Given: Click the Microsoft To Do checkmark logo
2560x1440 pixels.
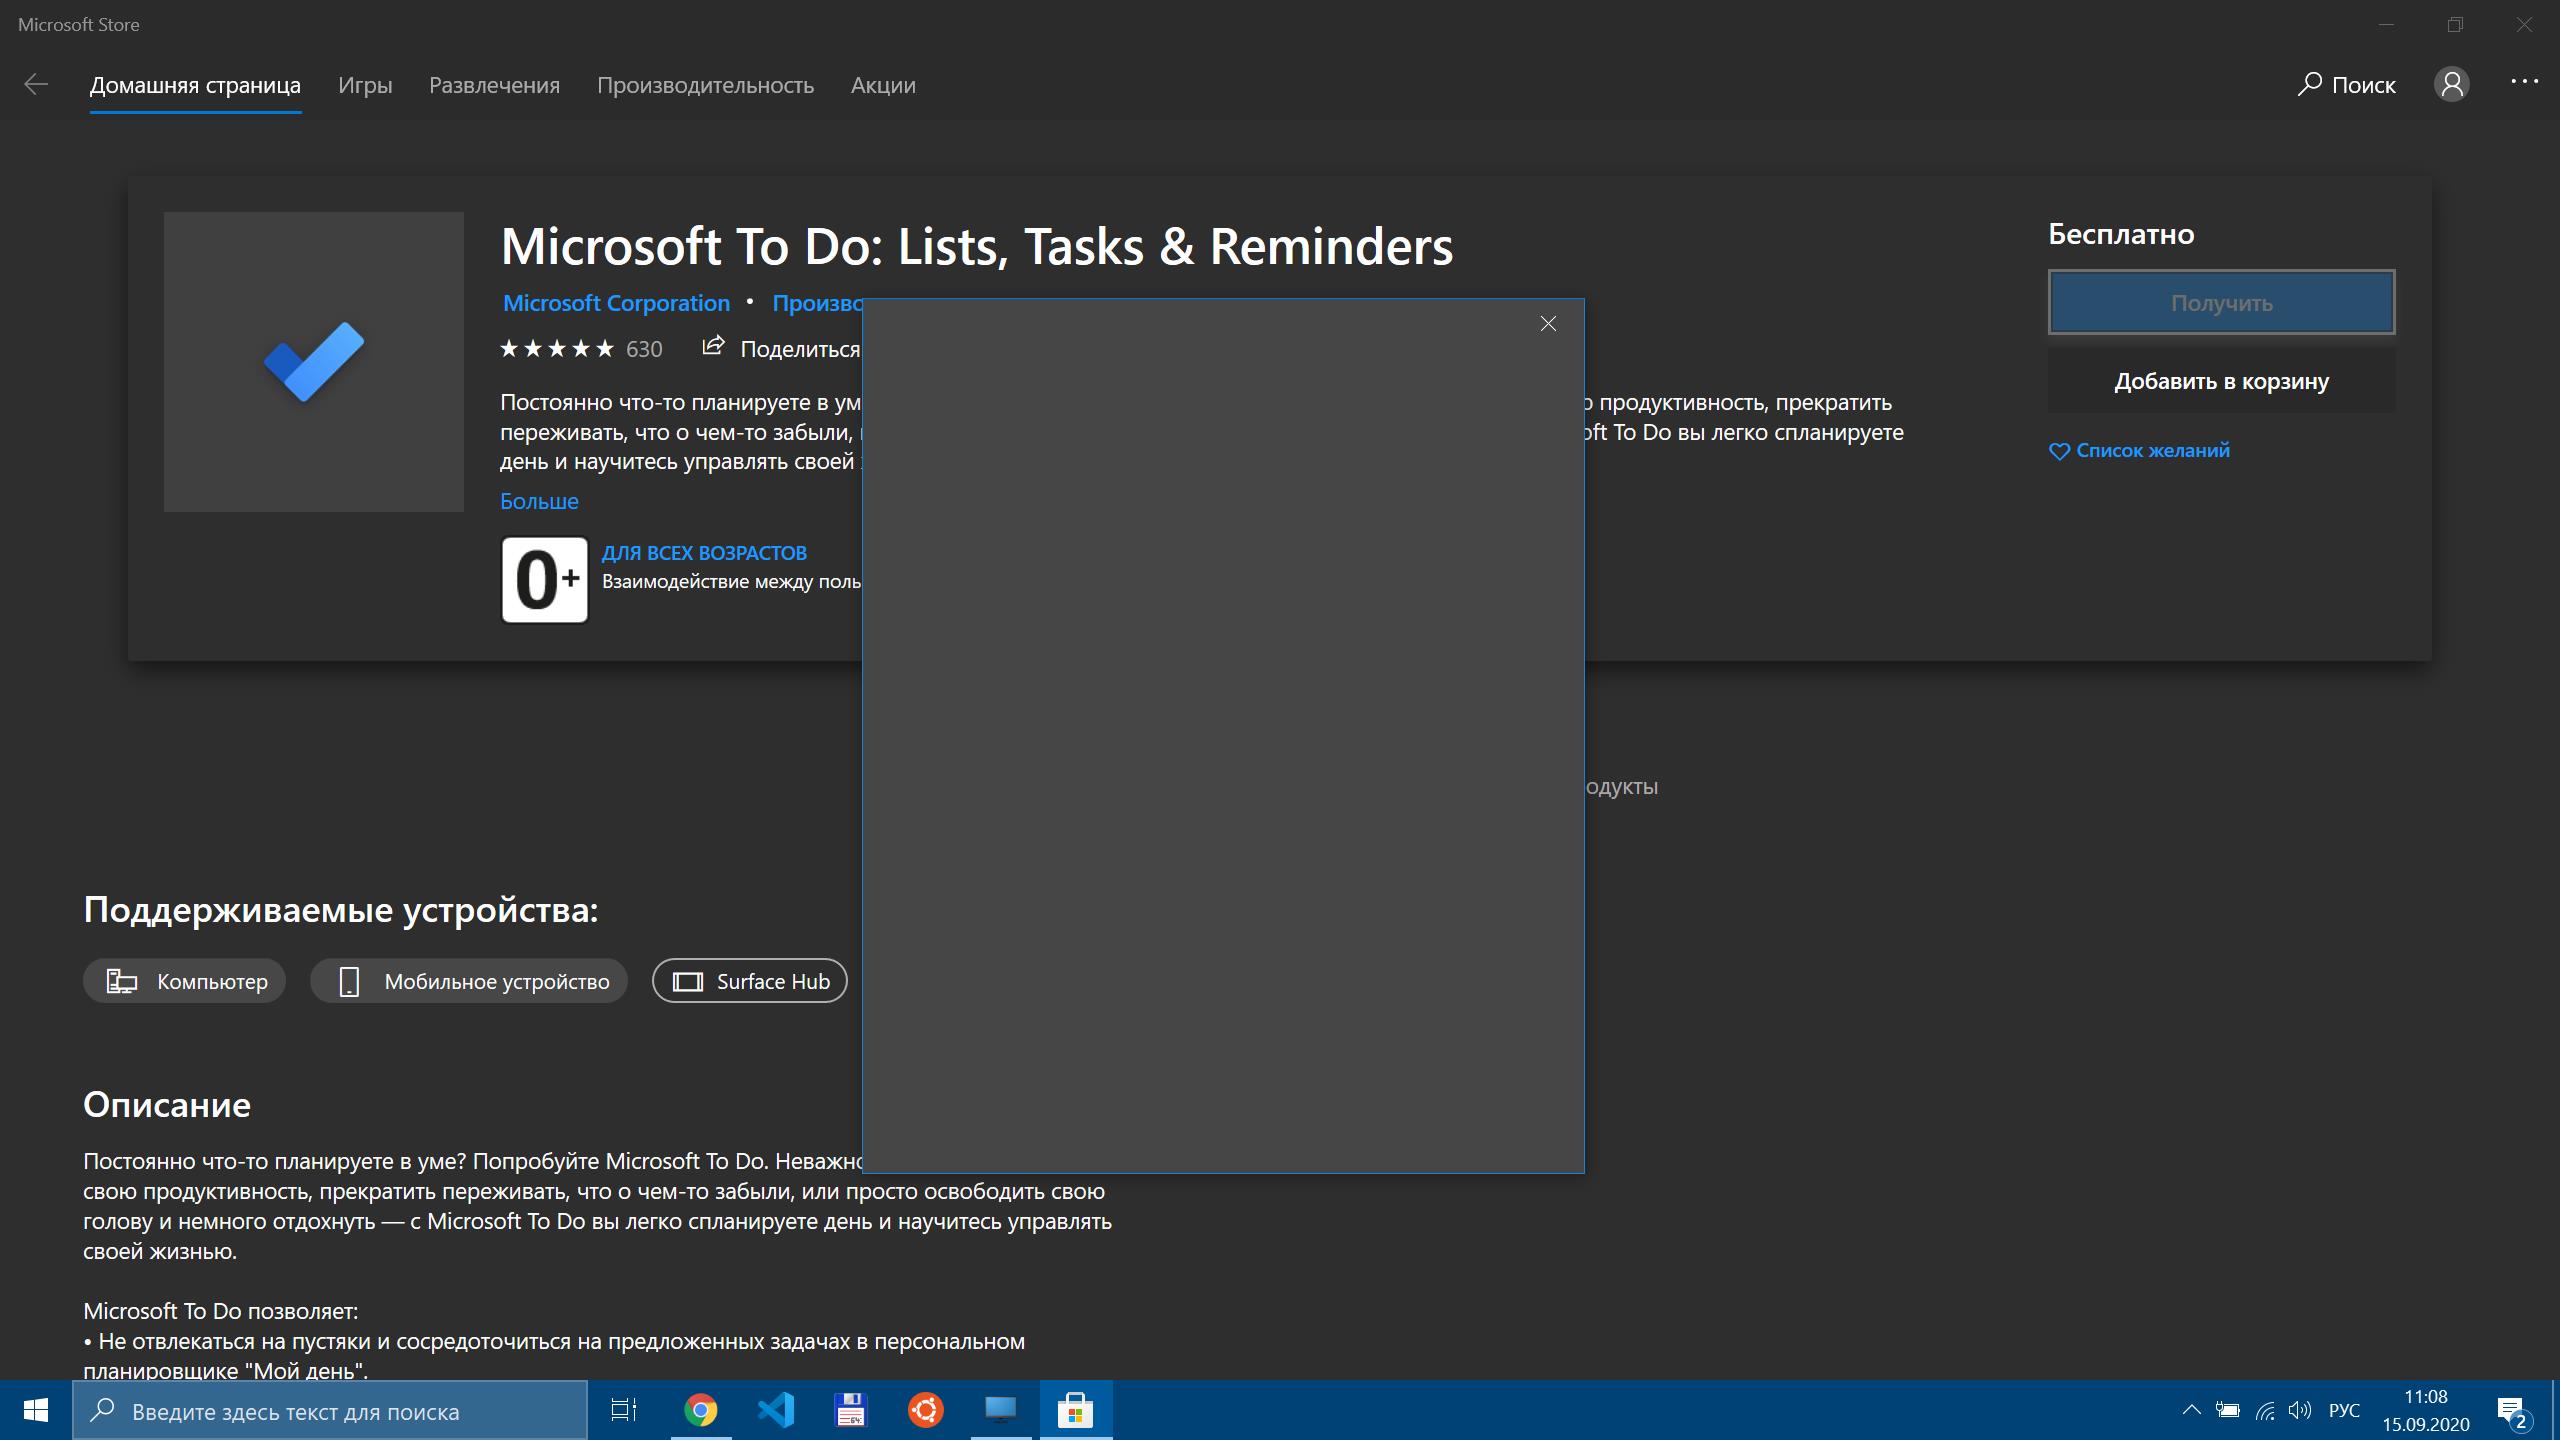Looking at the screenshot, I should click(x=314, y=362).
